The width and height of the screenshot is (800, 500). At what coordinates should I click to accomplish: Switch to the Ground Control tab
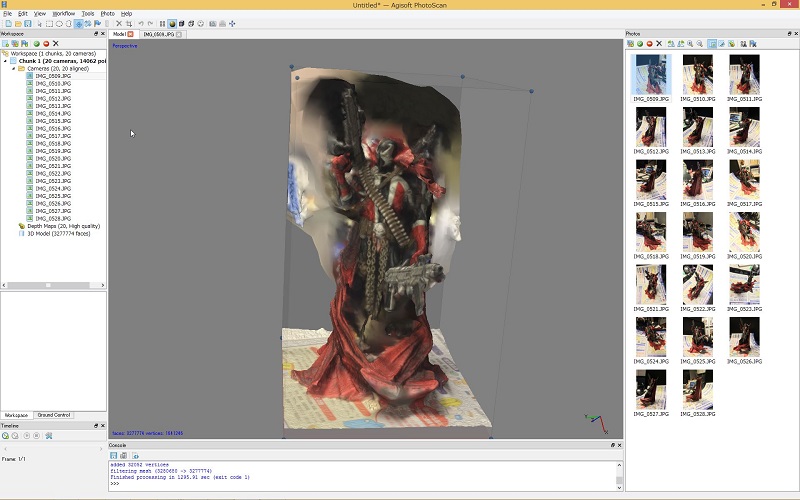54,415
